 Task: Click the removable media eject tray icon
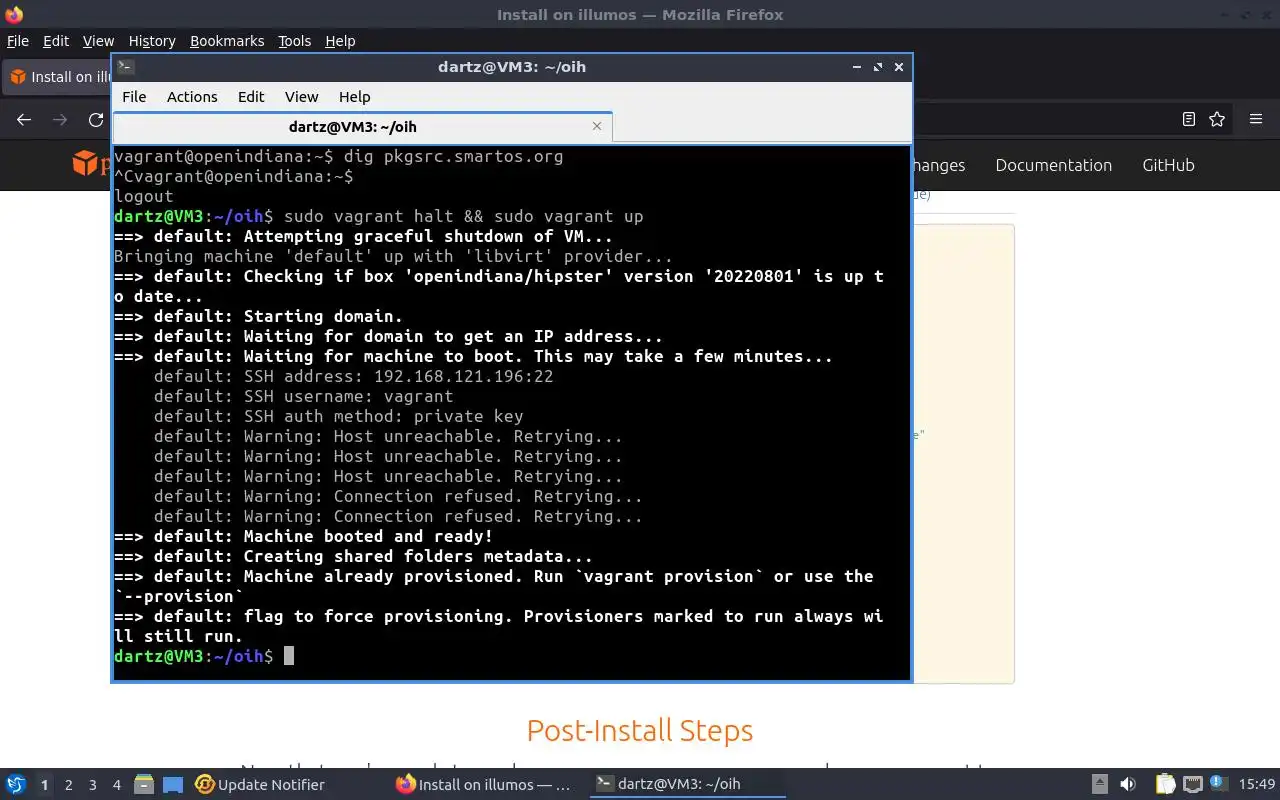[x=1099, y=785]
